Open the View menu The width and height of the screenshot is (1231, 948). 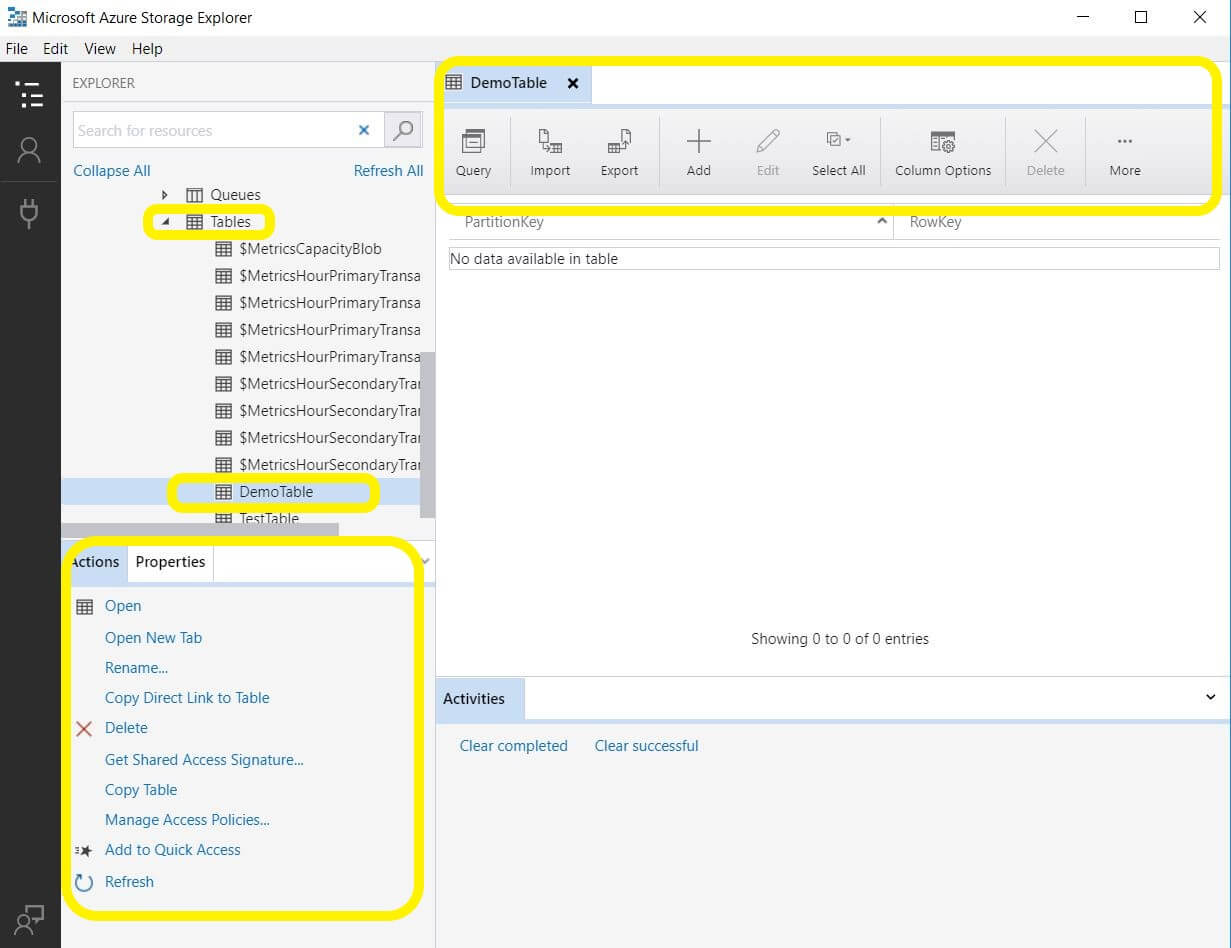point(100,48)
